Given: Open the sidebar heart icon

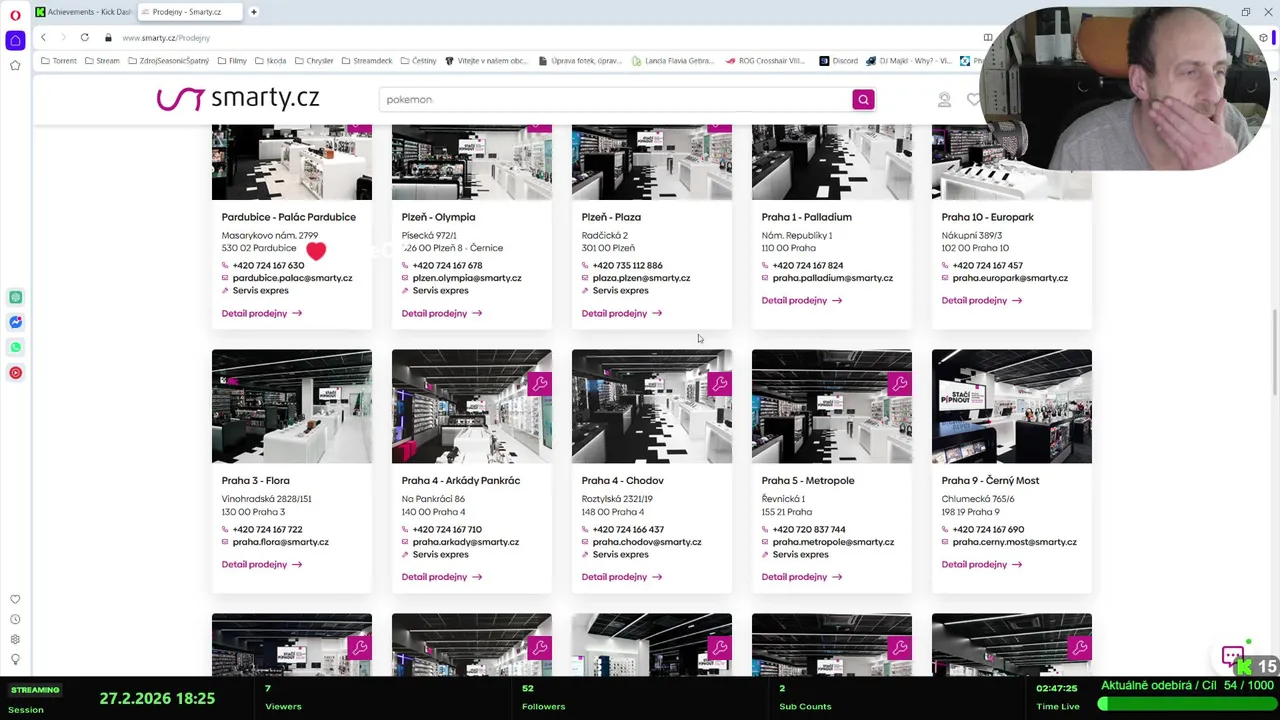Looking at the screenshot, I should [x=15, y=599].
